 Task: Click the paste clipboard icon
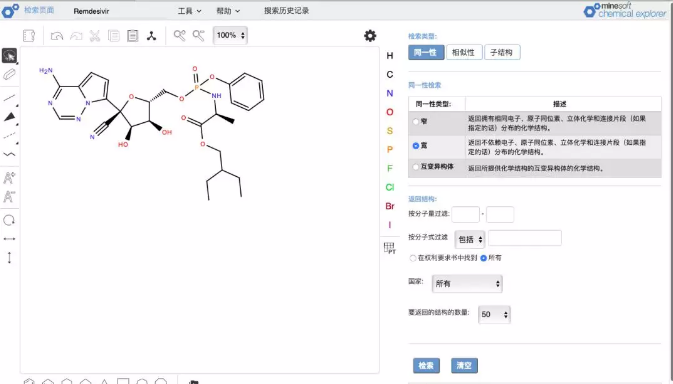tap(133, 36)
